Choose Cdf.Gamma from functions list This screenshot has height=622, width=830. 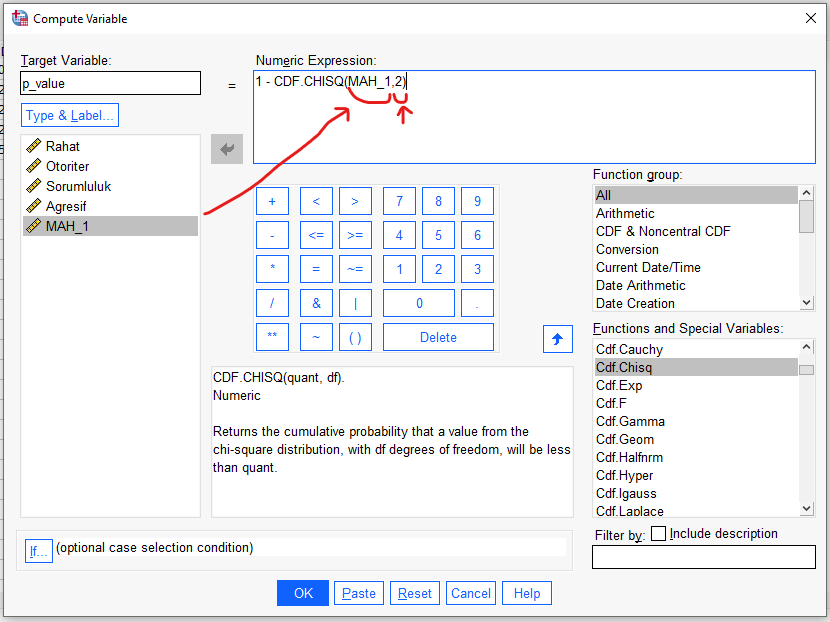click(x=630, y=421)
